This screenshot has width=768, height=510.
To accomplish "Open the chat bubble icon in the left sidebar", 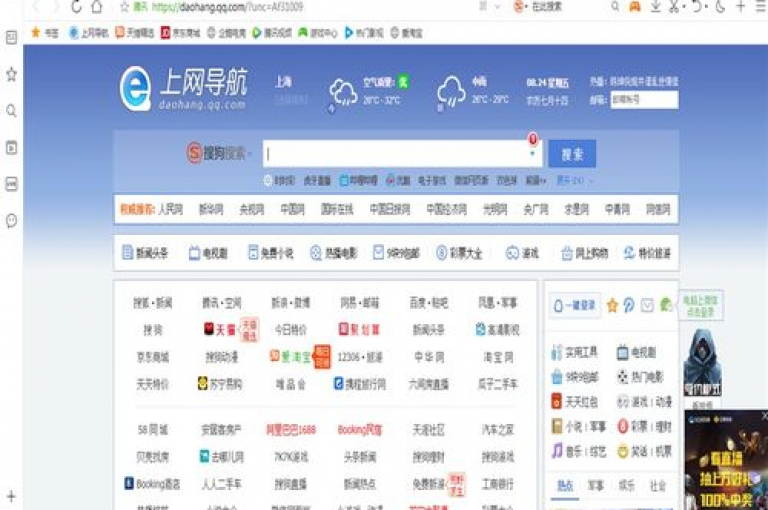I will [11, 220].
